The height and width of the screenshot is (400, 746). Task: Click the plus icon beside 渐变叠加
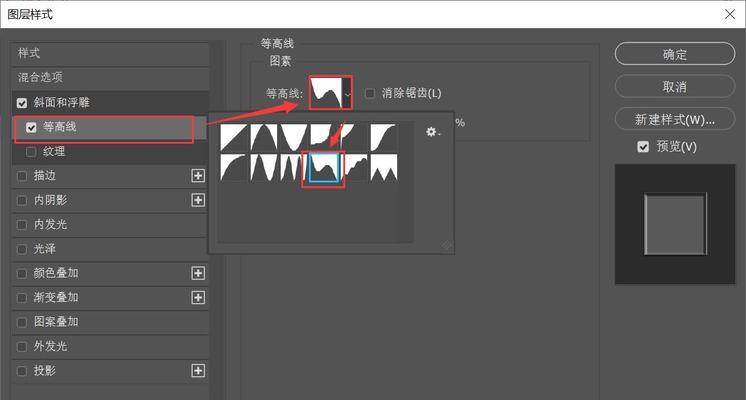198,298
